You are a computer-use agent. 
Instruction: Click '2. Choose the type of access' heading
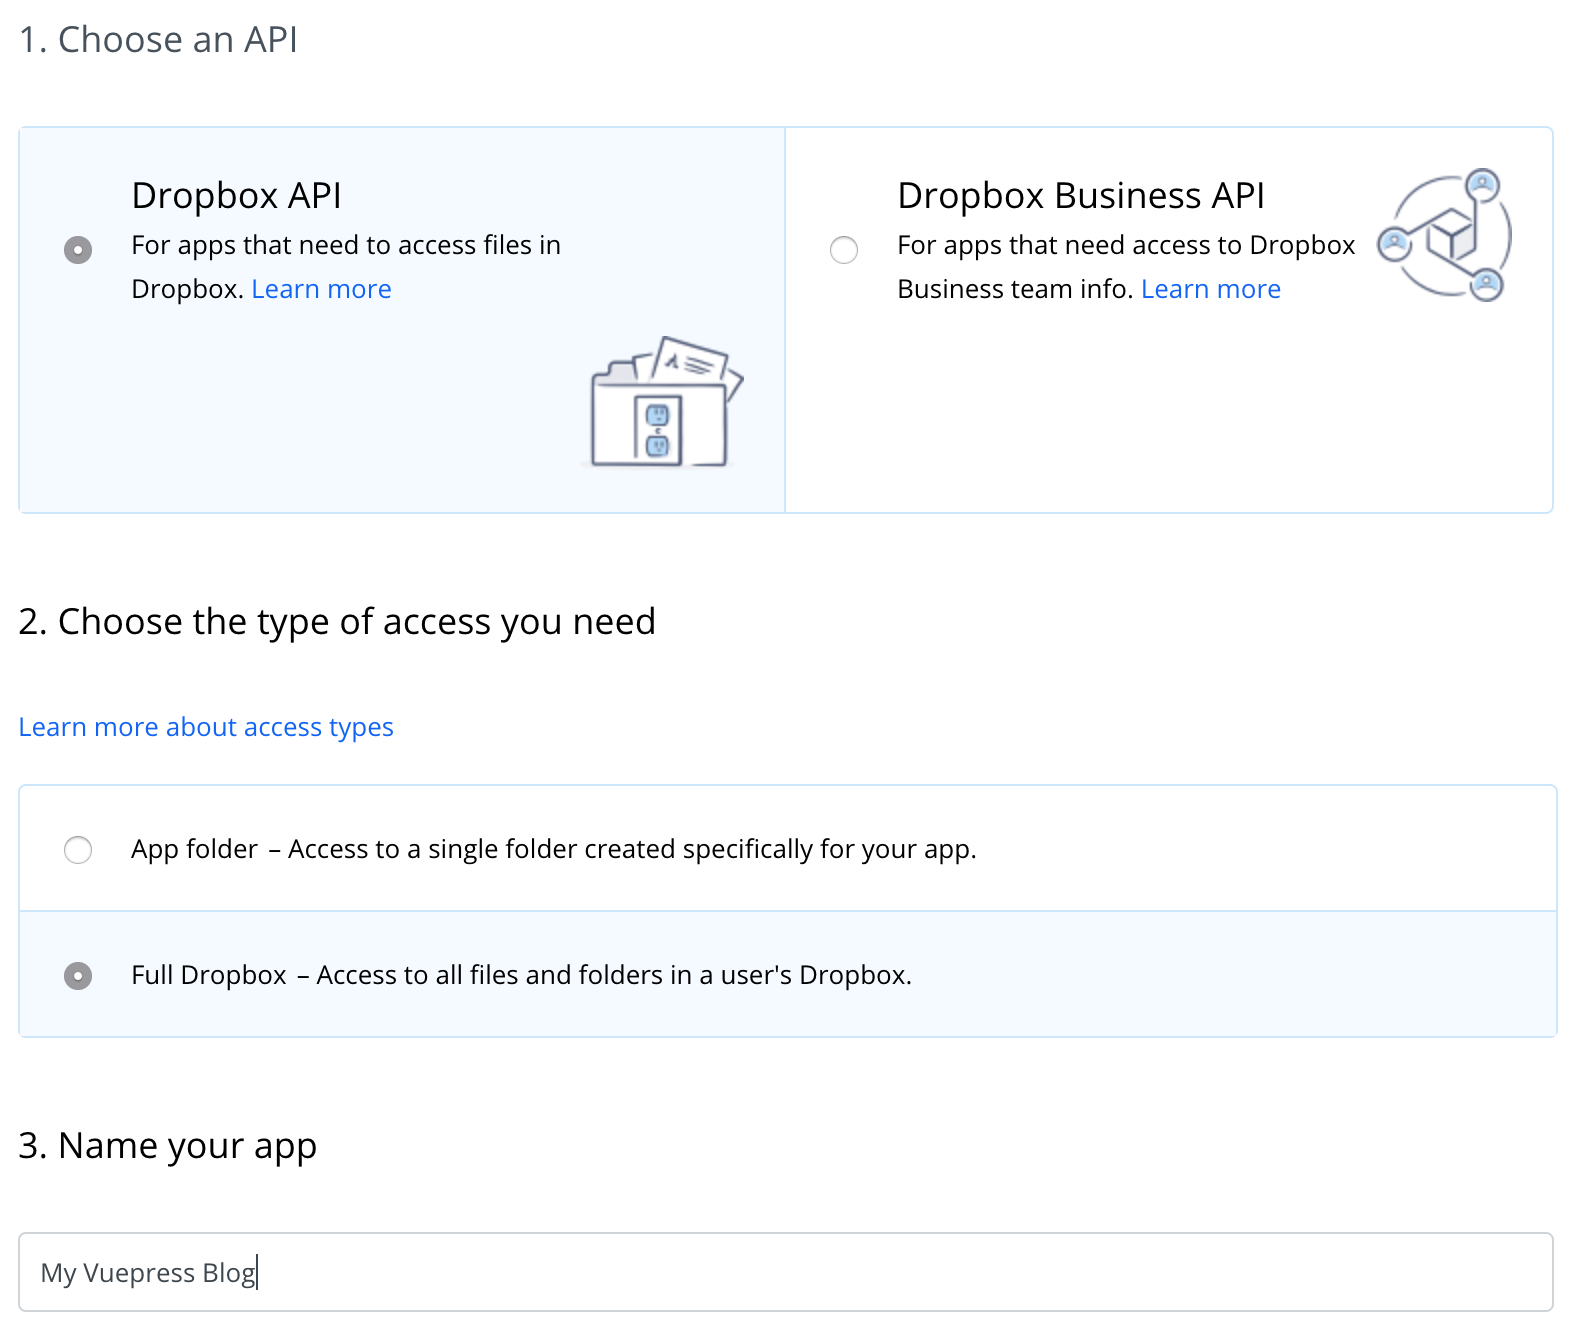coord(337,622)
